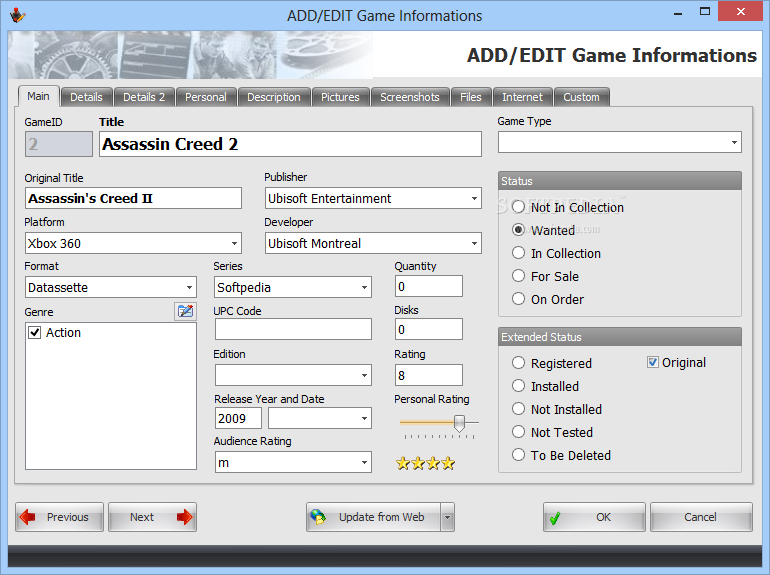This screenshot has width=770, height=575.
Task: Select To Be Deleted extended status
Action: coord(561,456)
